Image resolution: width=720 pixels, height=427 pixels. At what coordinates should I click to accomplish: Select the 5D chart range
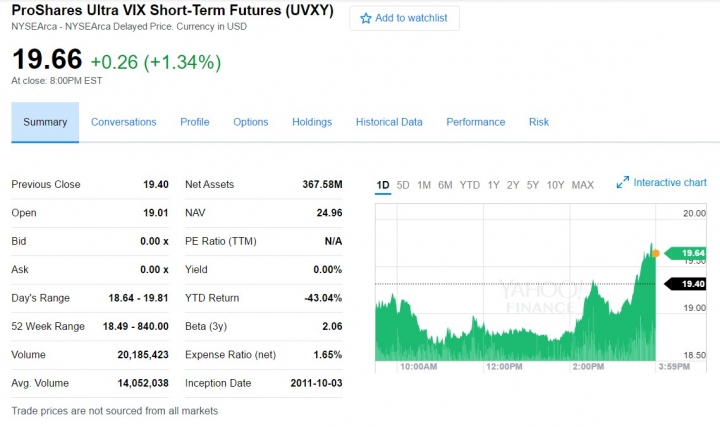coord(403,185)
